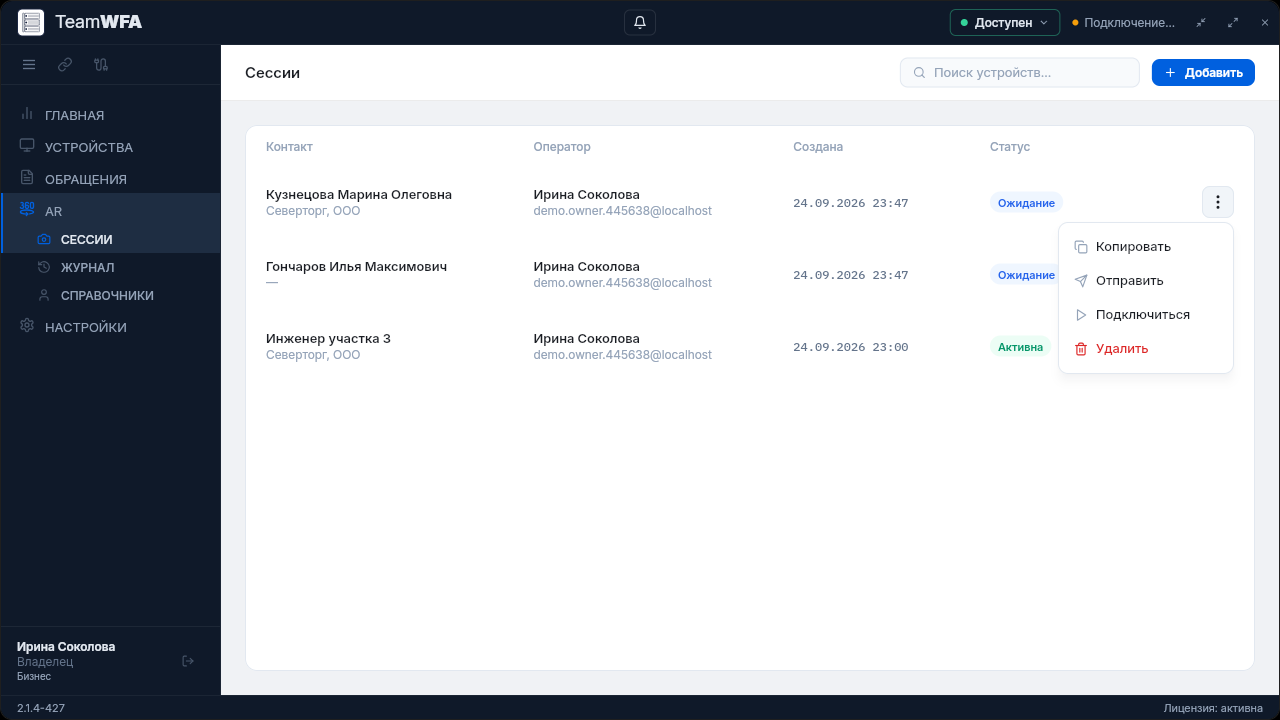Click the Лицензия: активна status text
This screenshot has height=720, width=1280.
[1213, 708]
